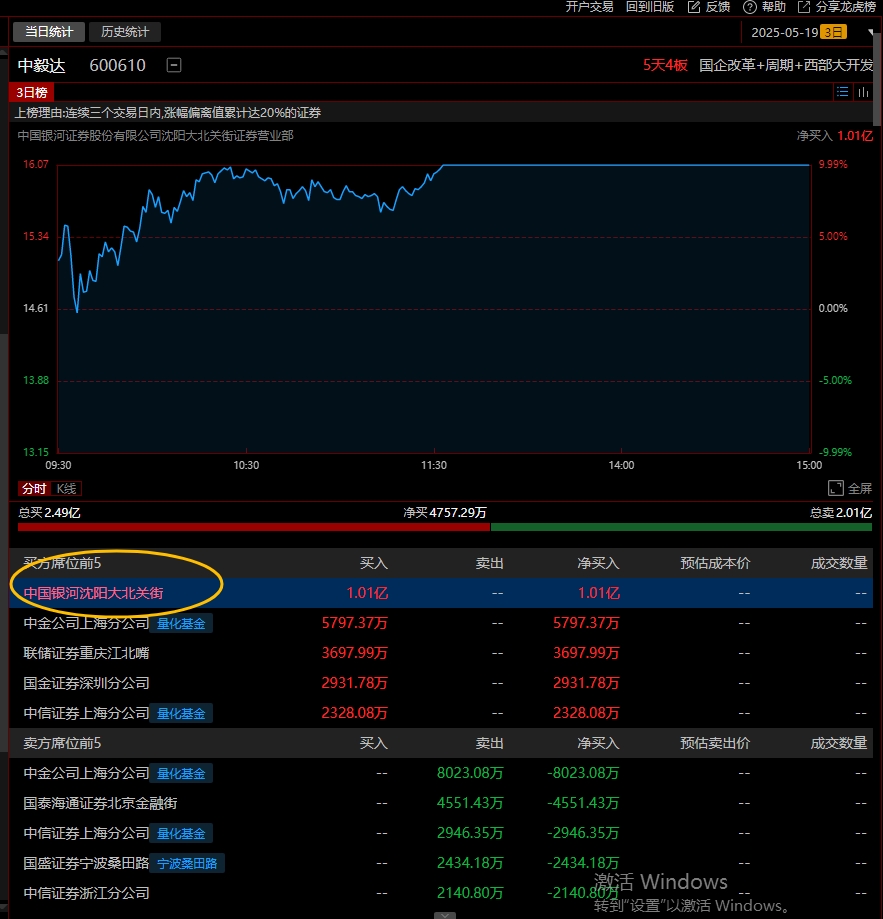
Task: Select buyer row 中国银河沈阳大北关街
Action: tap(441, 593)
